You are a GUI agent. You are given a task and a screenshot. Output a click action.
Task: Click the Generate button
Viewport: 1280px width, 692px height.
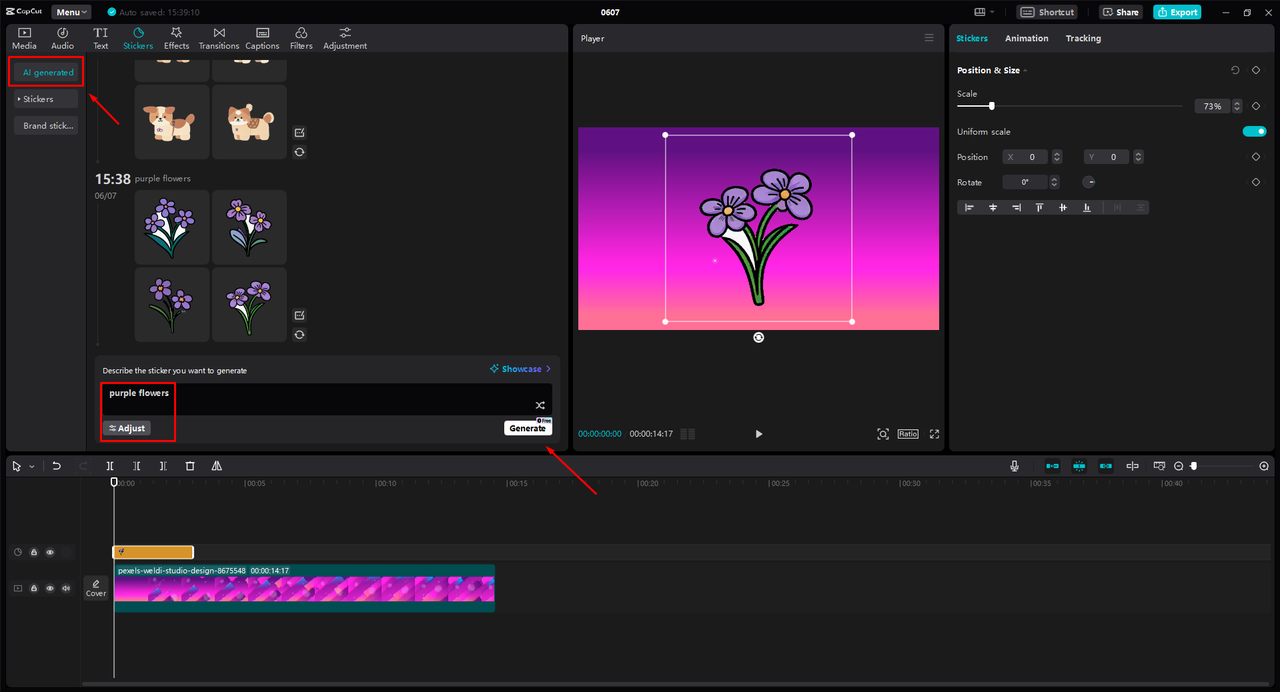tap(527, 428)
